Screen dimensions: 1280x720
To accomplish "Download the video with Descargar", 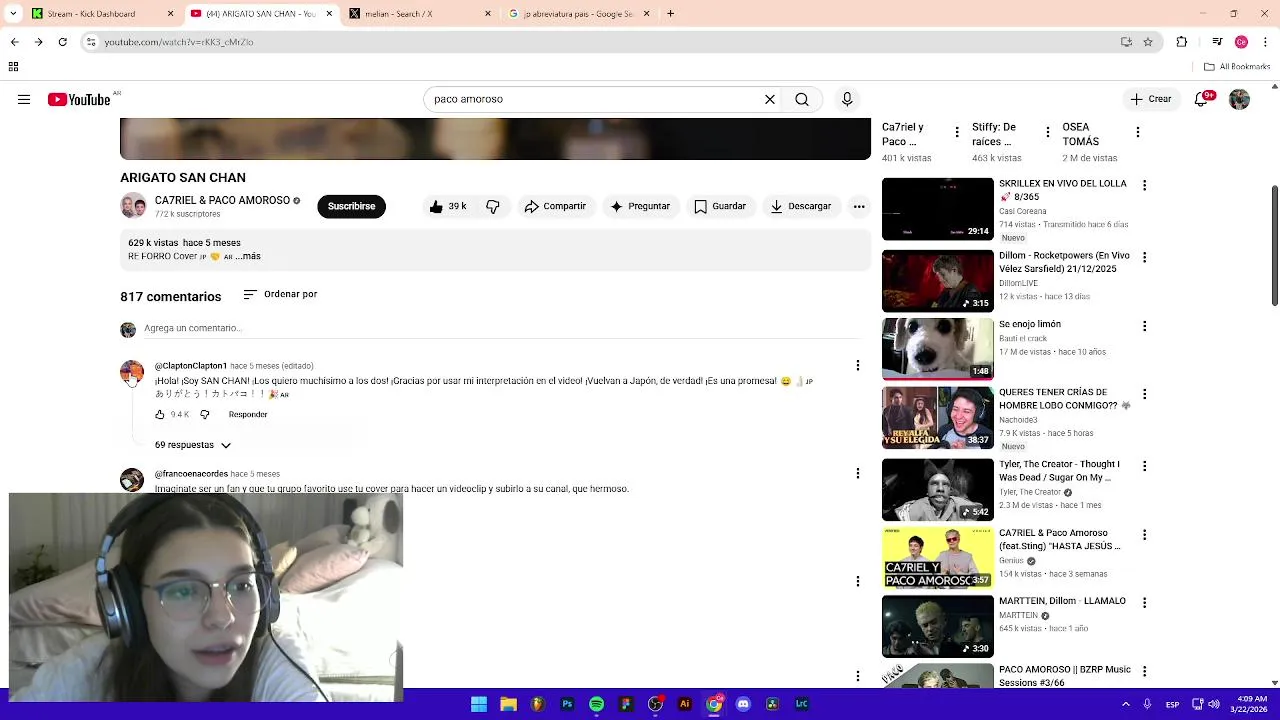I will [x=801, y=206].
